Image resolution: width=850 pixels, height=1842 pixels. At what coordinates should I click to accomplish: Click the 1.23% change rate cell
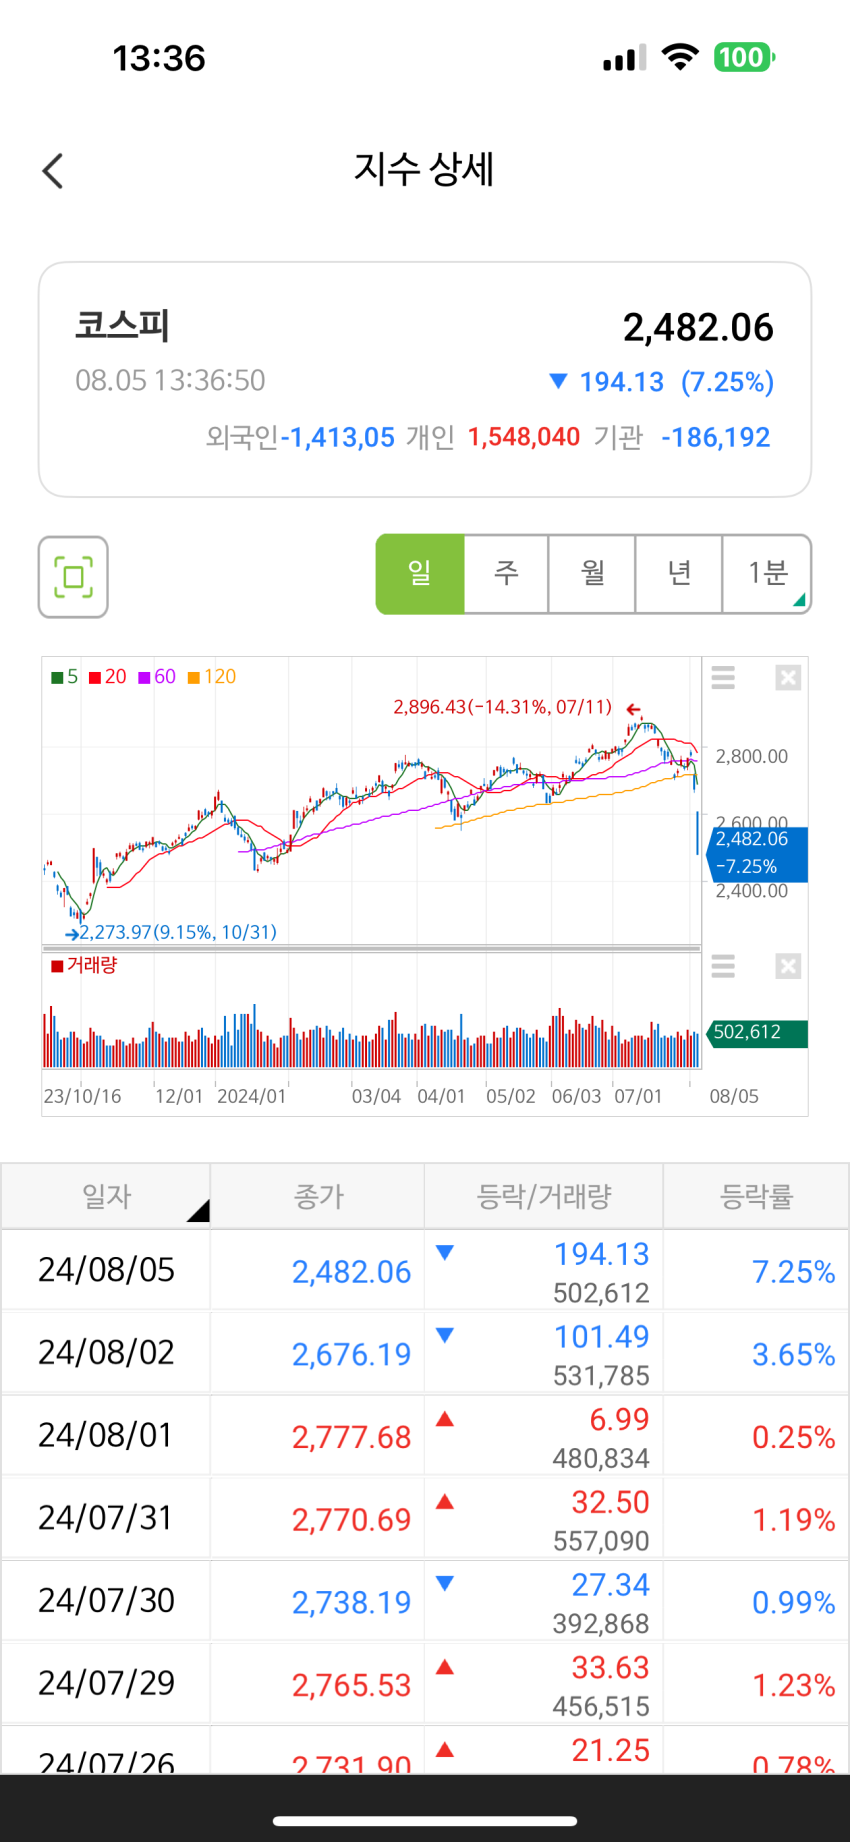(793, 1686)
